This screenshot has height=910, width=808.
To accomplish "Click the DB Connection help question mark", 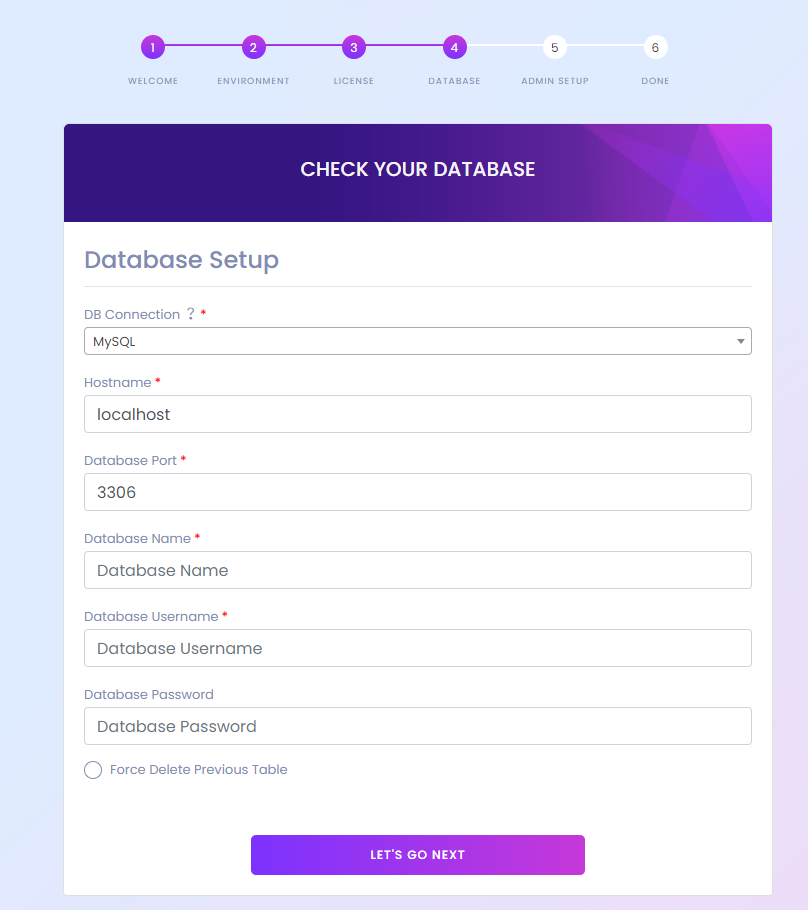I will tap(190, 314).
